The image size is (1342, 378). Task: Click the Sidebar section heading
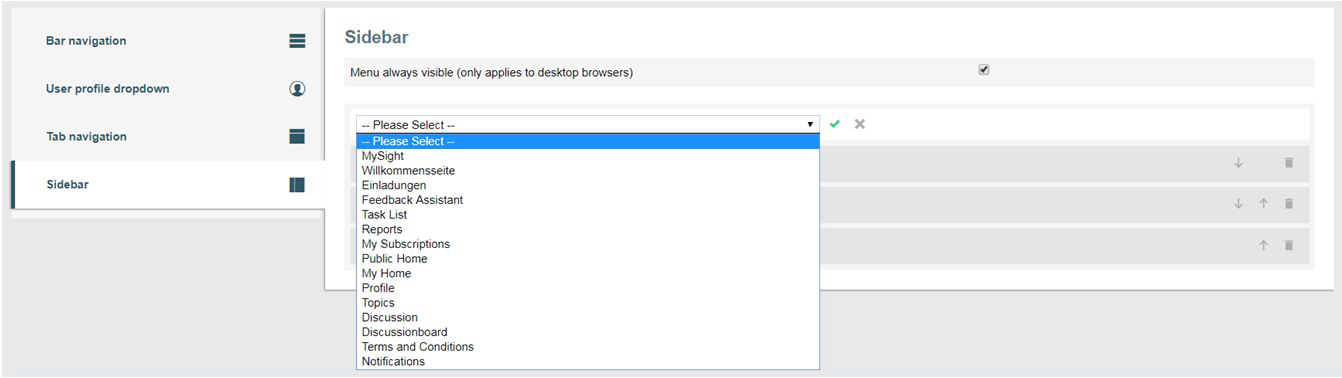click(x=377, y=37)
